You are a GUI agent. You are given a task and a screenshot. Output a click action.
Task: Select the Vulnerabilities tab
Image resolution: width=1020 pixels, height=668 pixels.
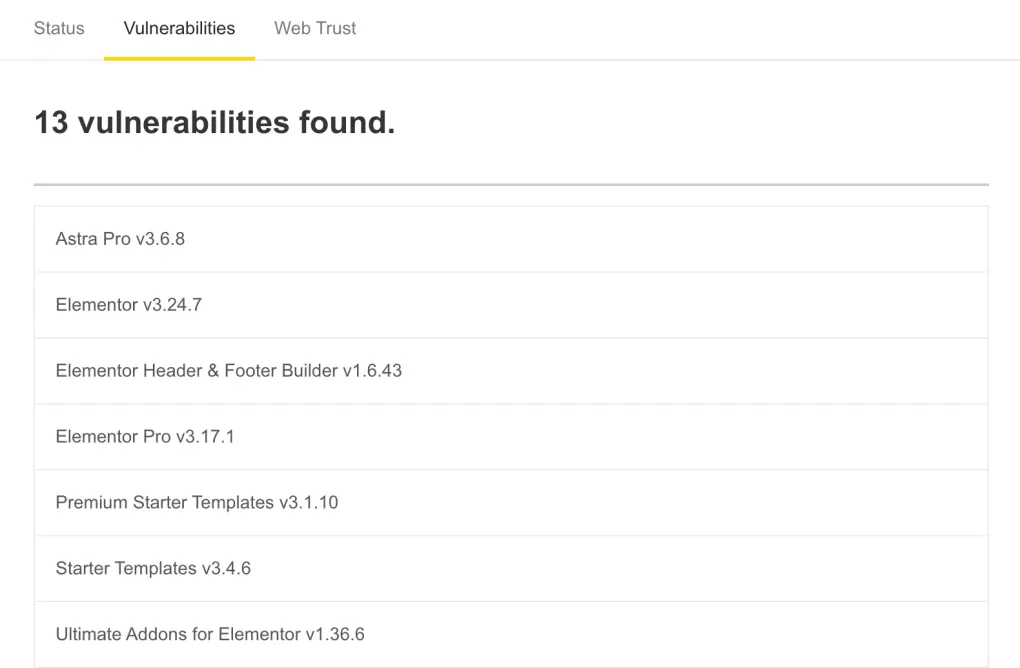pos(179,28)
